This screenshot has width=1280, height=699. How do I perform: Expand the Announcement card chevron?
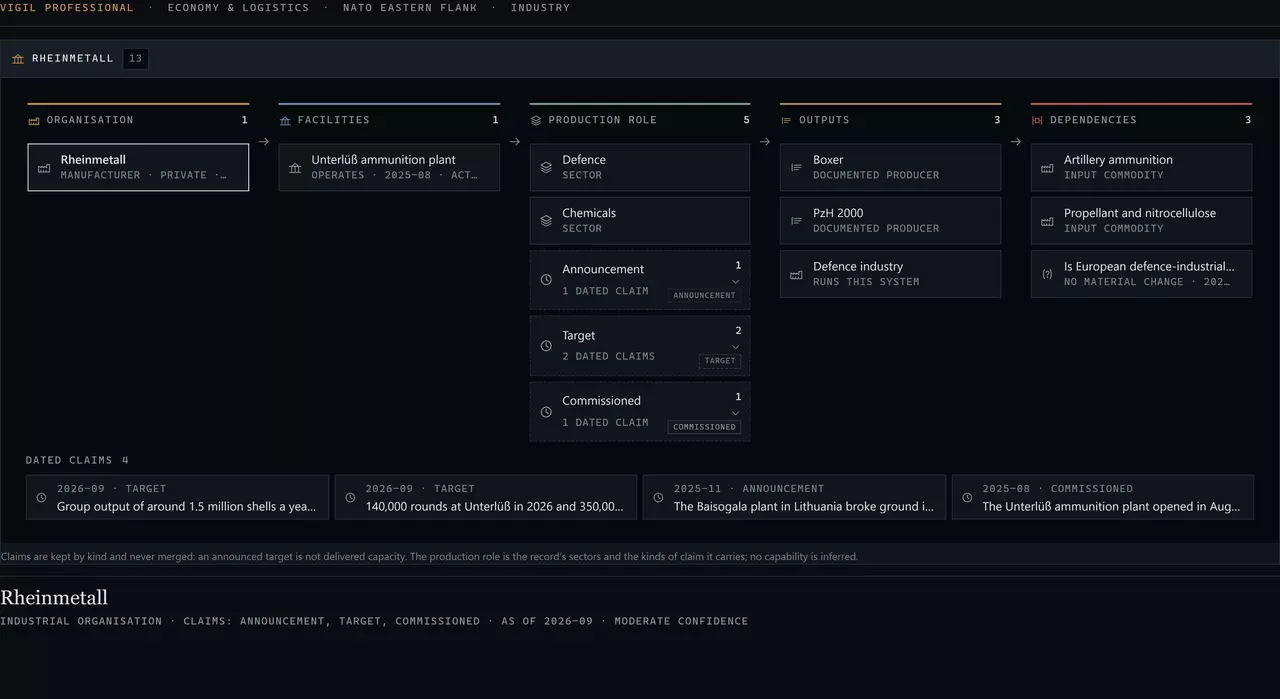click(736, 282)
